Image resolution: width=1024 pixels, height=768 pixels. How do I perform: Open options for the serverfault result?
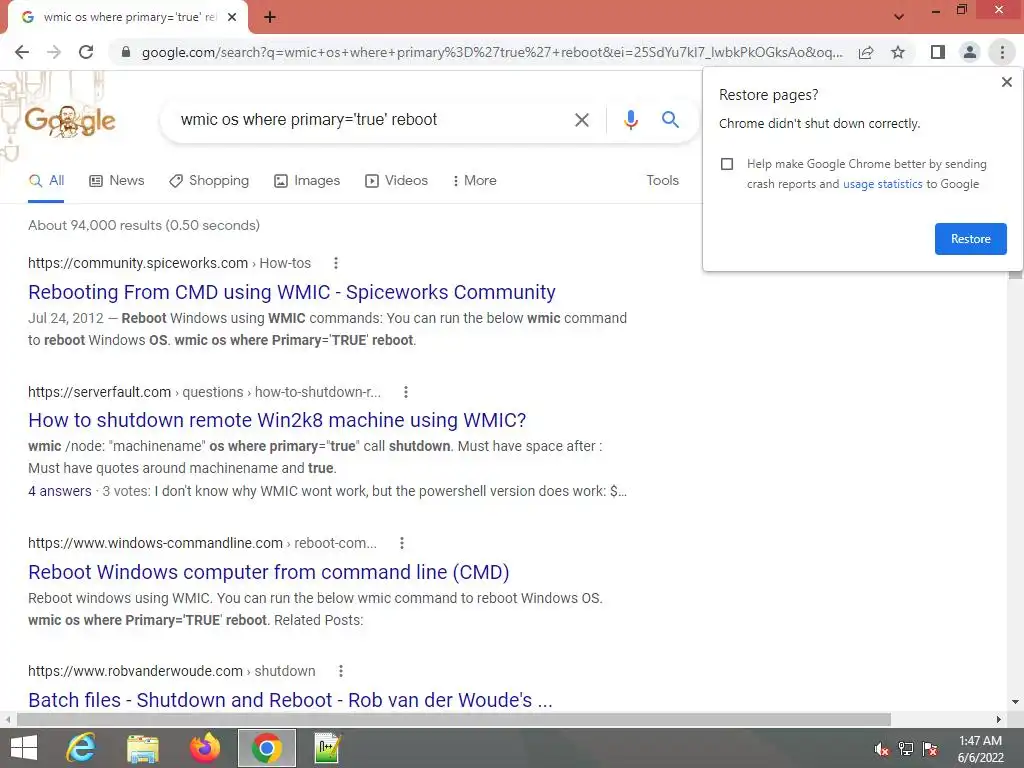tap(406, 392)
